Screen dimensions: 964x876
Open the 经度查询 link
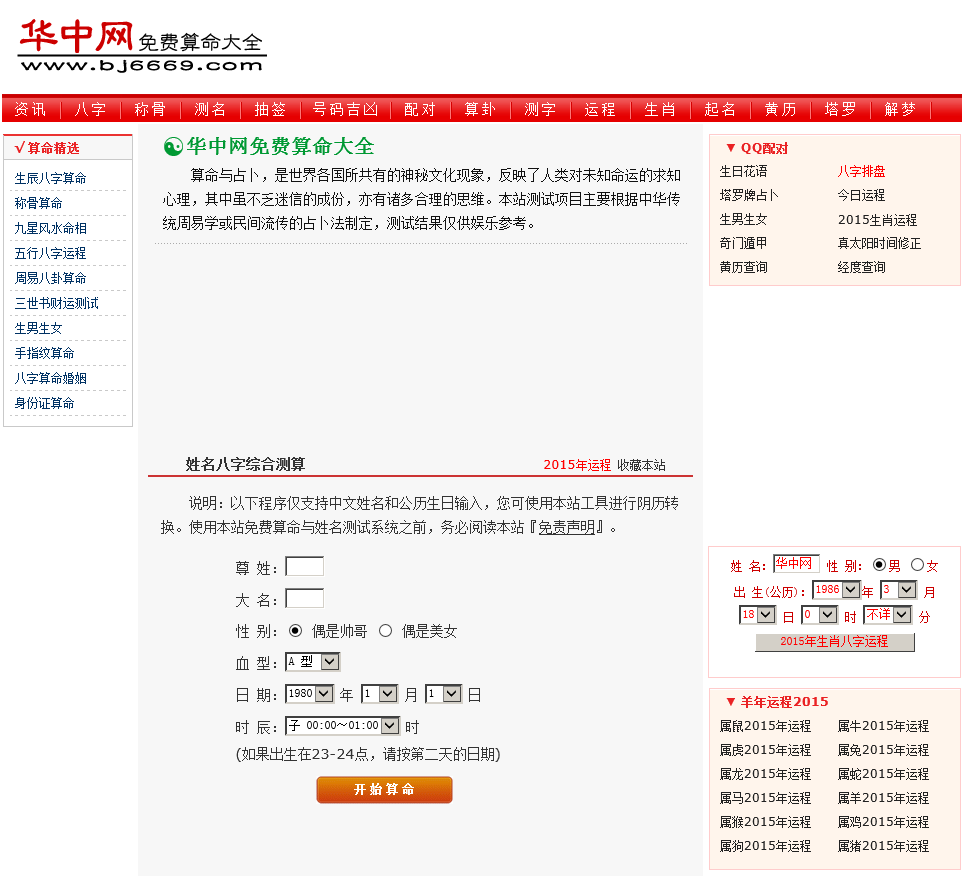861,267
